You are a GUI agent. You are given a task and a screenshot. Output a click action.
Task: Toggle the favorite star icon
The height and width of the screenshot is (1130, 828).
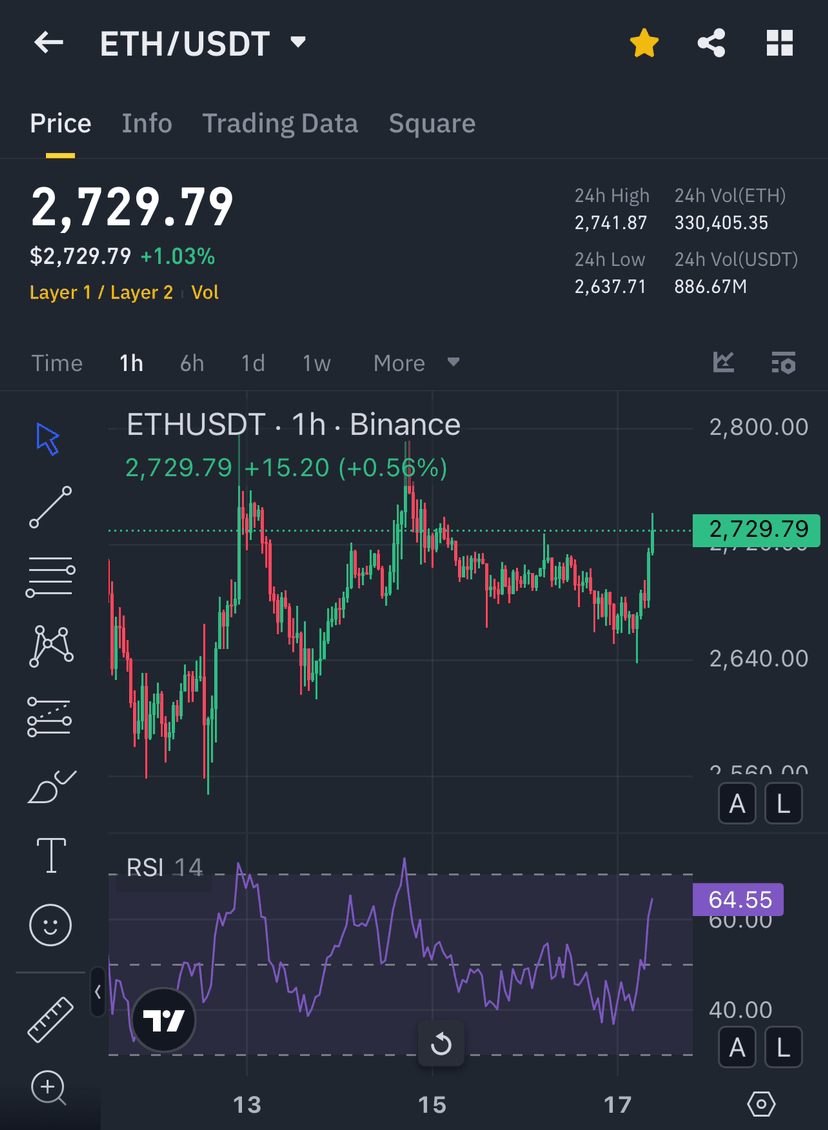644,43
